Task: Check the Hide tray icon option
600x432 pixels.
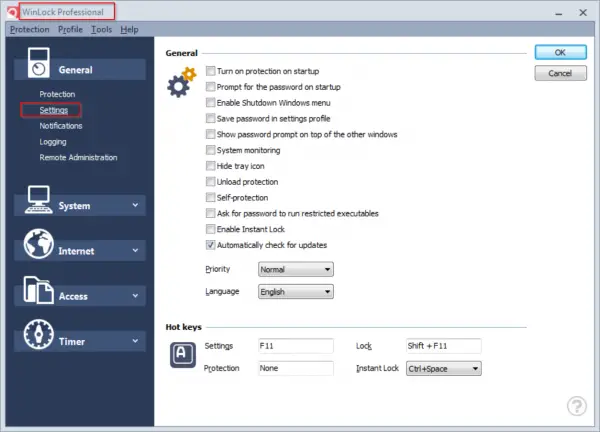Action: pos(210,166)
